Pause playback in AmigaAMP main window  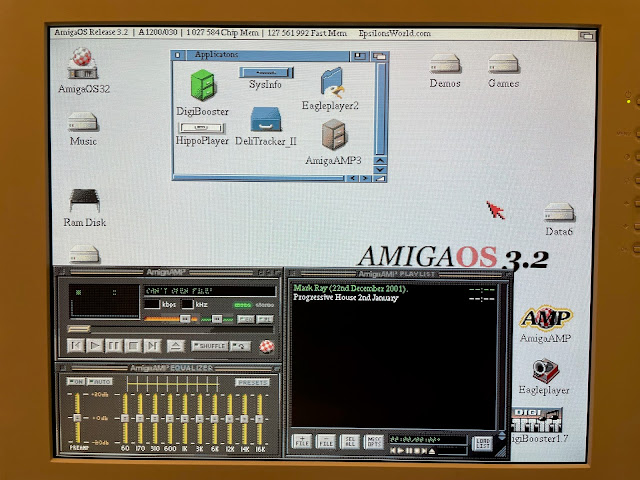(x=114, y=346)
